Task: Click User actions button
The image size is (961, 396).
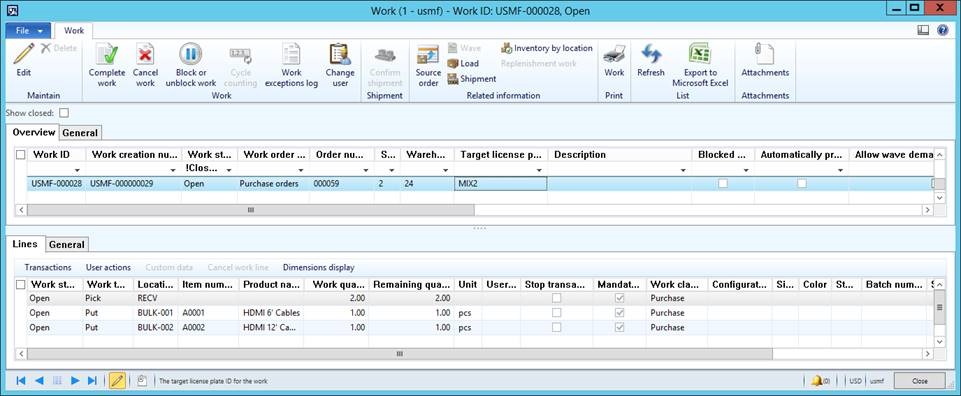Action: (108, 267)
